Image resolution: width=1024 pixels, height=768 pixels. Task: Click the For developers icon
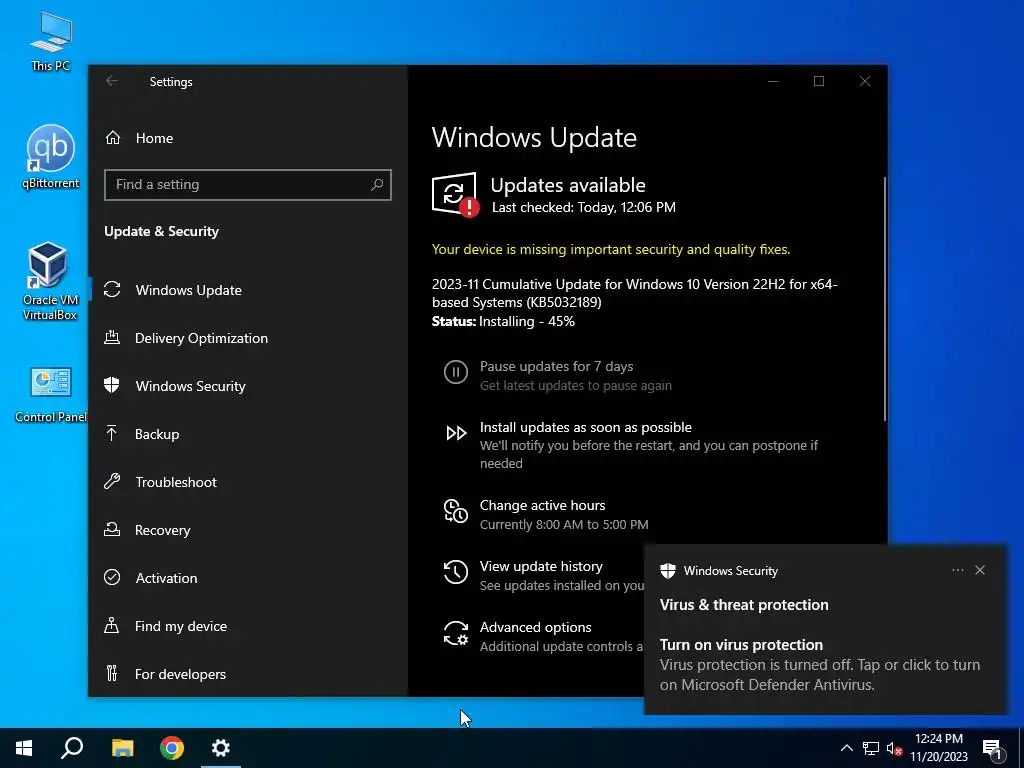coord(112,673)
